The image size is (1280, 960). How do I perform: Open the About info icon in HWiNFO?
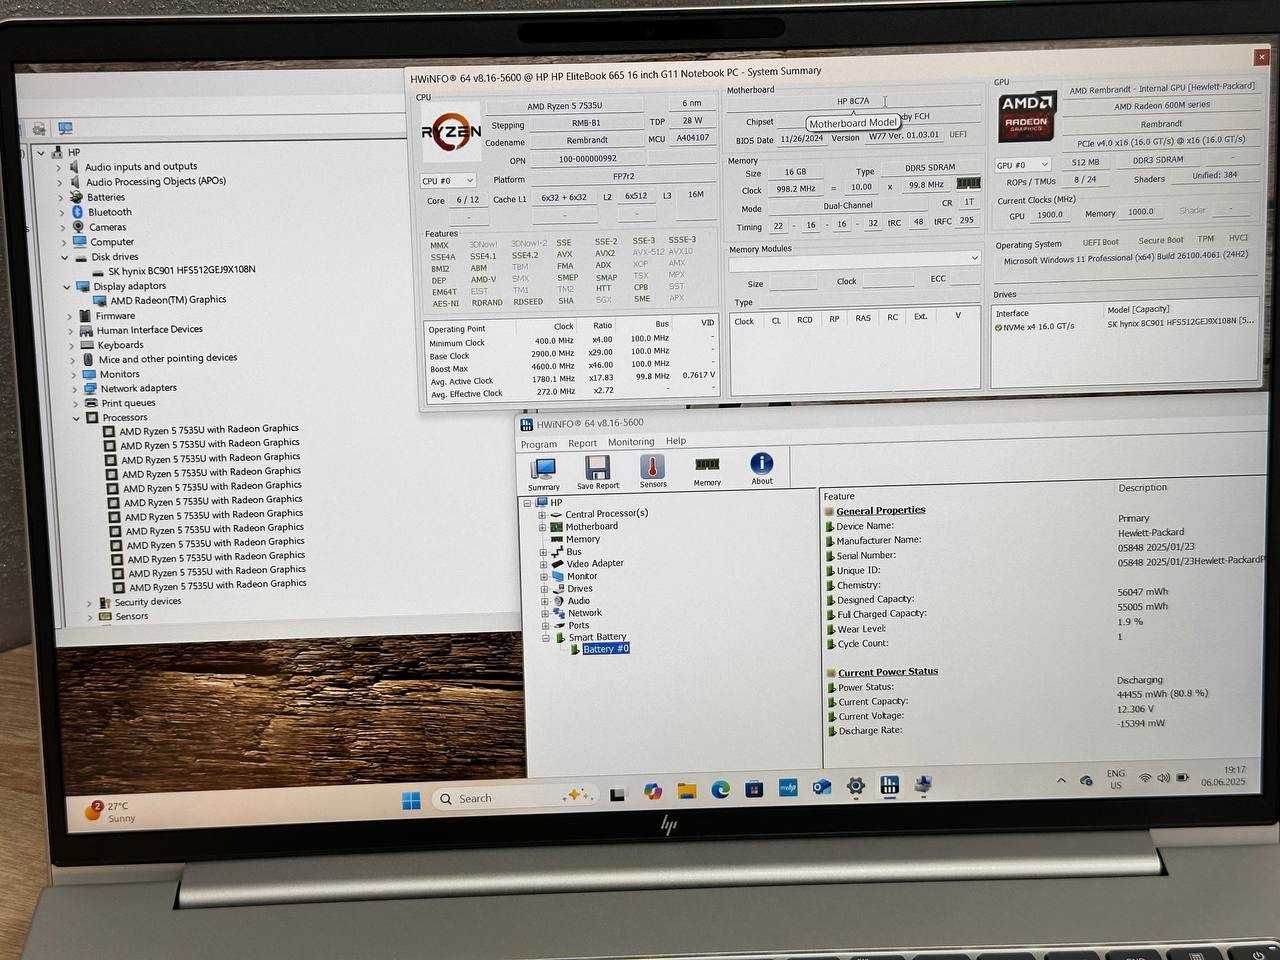click(x=762, y=468)
